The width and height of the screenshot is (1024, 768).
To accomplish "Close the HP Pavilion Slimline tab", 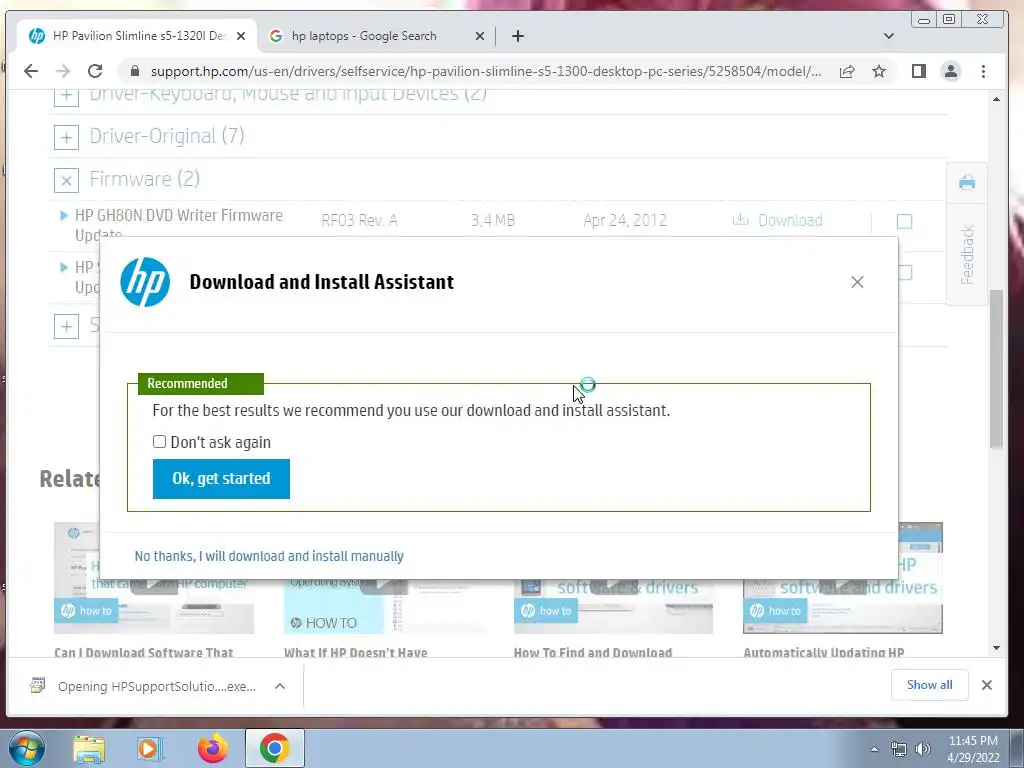I will coord(240,36).
